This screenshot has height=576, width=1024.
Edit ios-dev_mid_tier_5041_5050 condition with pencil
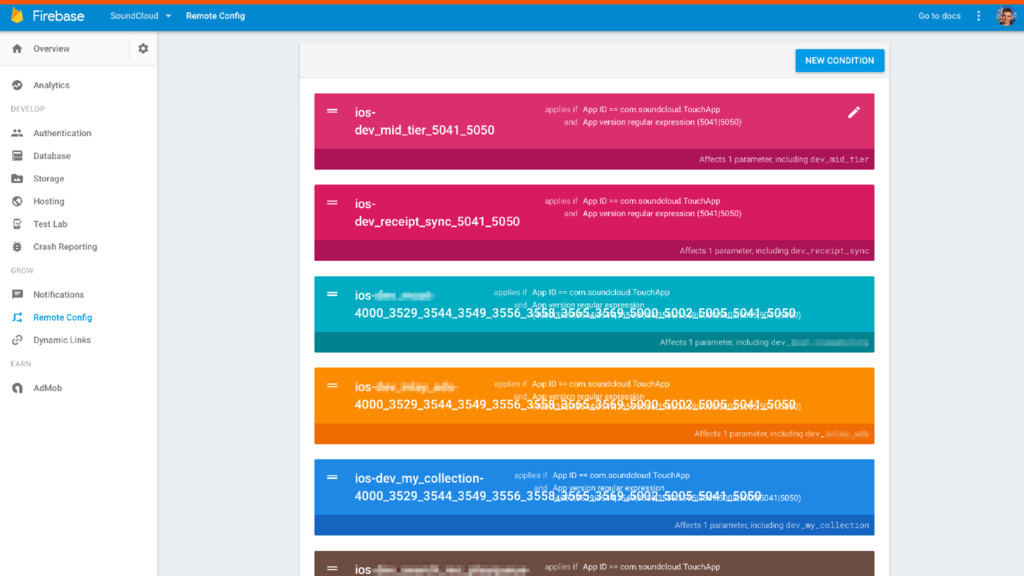pyautogui.click(x=854, y=112)
